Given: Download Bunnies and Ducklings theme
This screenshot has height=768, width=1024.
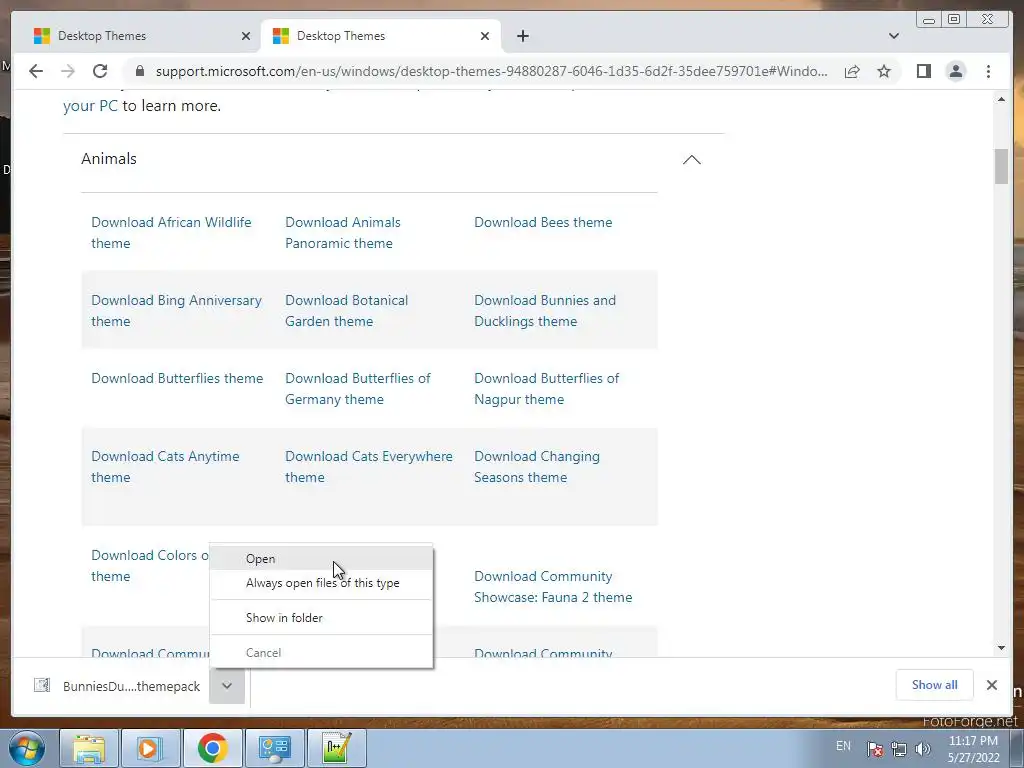Looking at the screenshot, I should tap(545, 311).
